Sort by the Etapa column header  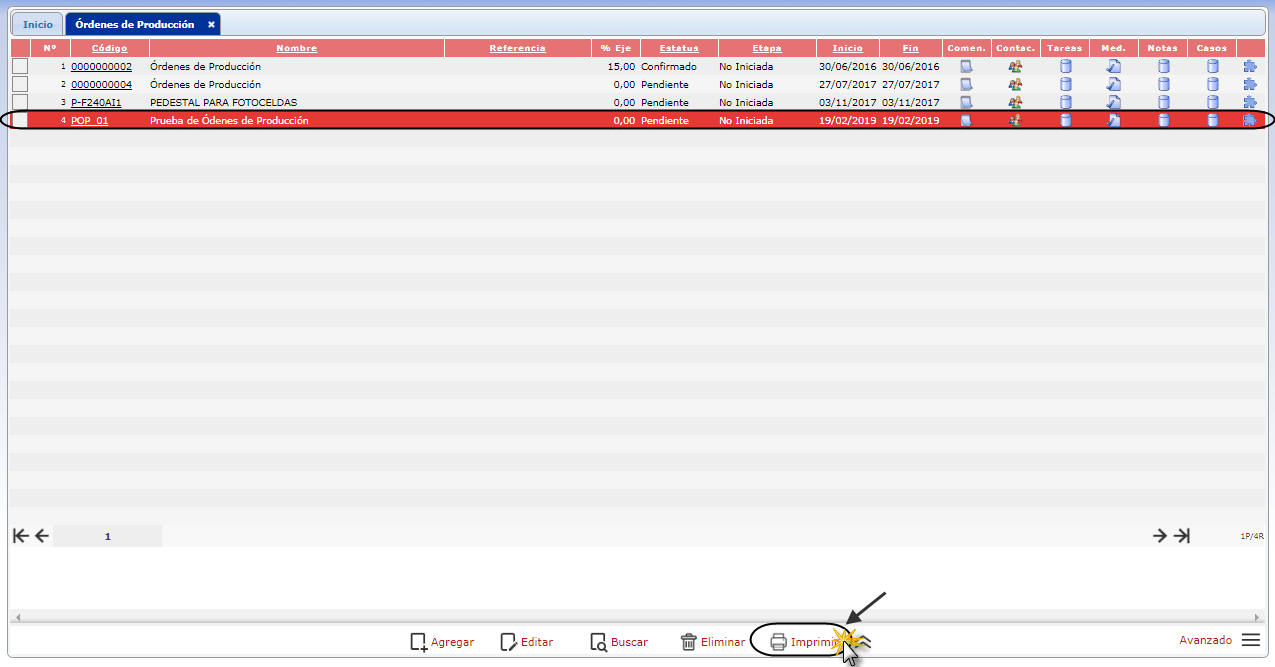767,48
